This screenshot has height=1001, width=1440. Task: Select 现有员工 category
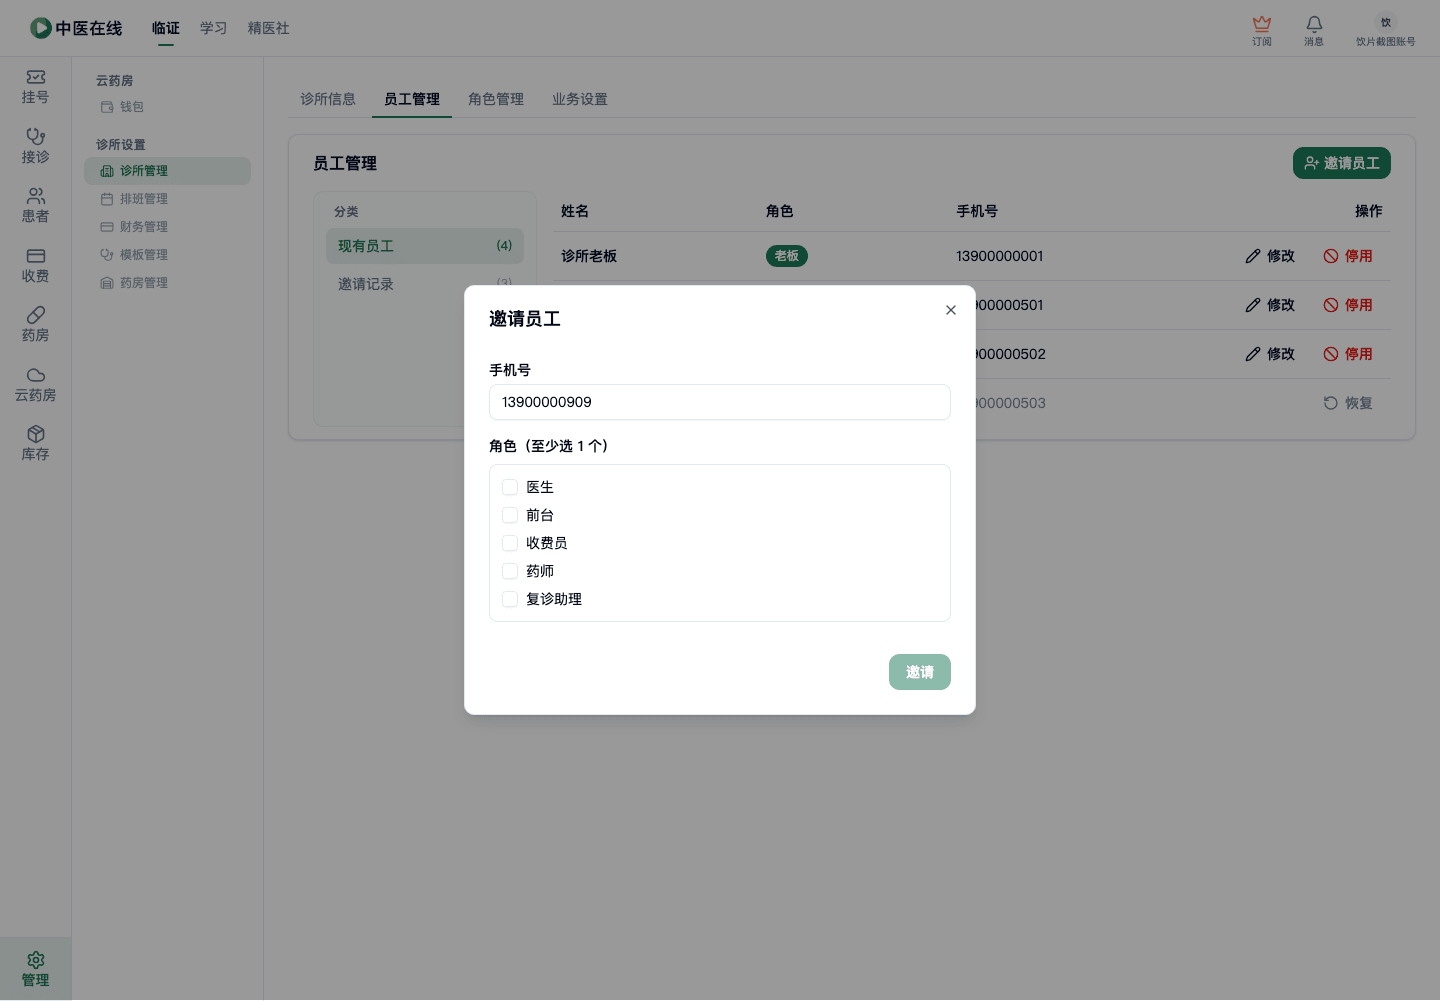(425, 246)
